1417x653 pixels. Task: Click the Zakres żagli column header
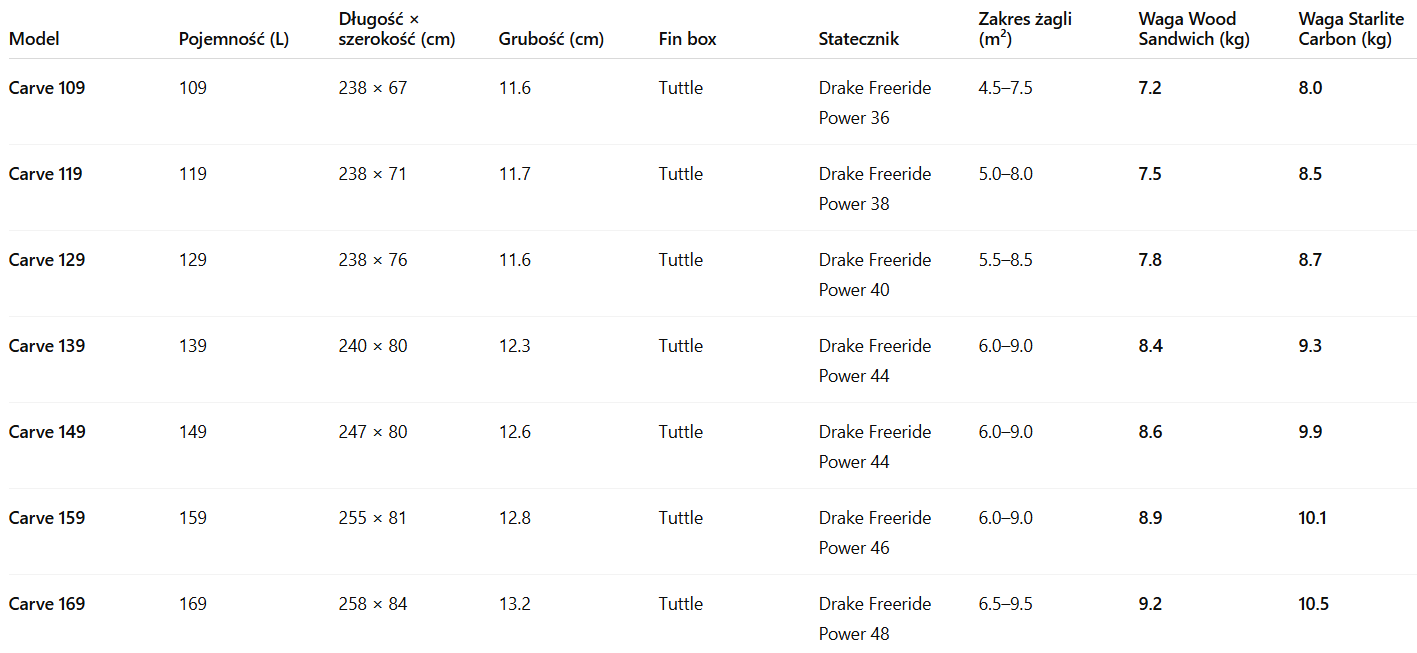(1025, 29)
